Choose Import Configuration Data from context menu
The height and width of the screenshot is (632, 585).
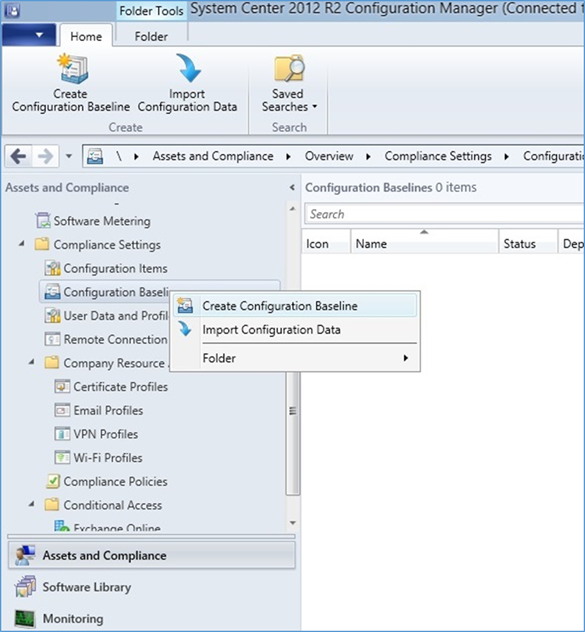click(x=295, y=329)
